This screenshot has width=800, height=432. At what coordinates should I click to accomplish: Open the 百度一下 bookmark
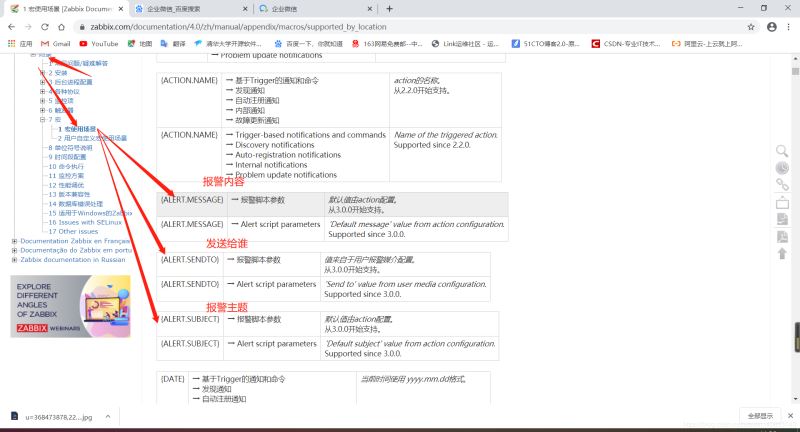pos(308,44)
